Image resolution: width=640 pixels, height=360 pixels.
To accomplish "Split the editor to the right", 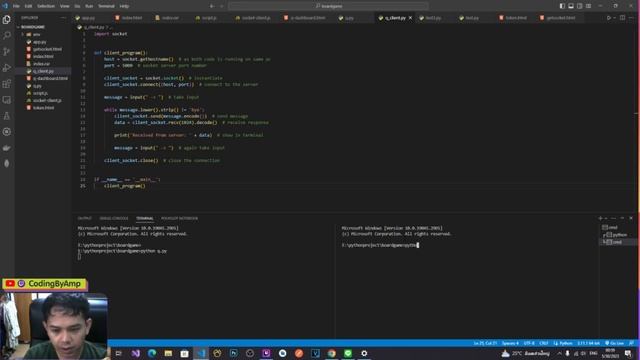I will [622, 18].
